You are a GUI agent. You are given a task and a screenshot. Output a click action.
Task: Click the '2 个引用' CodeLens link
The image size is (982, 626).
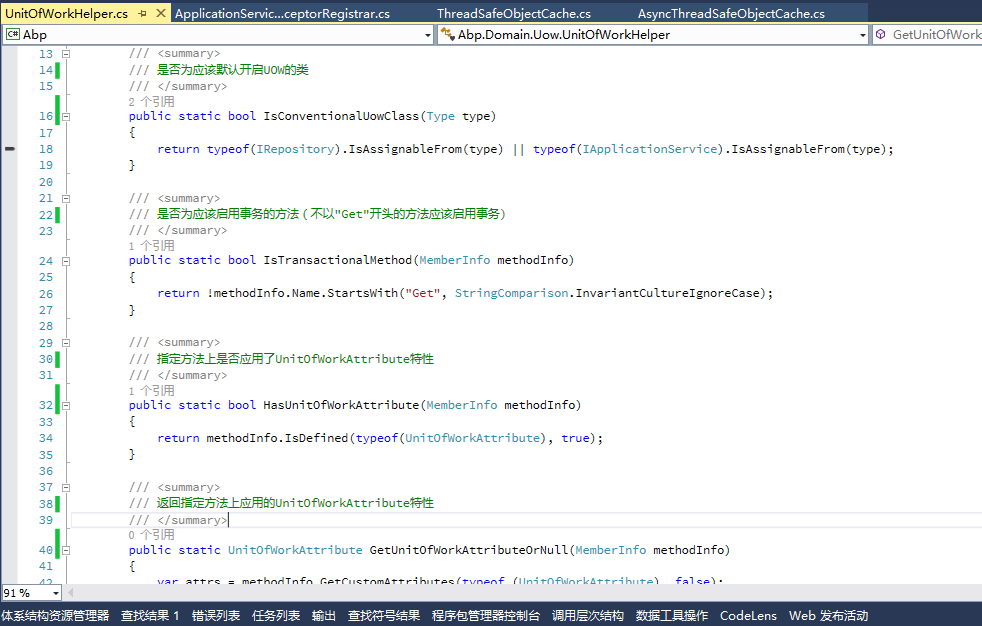(x=152, y=101)
